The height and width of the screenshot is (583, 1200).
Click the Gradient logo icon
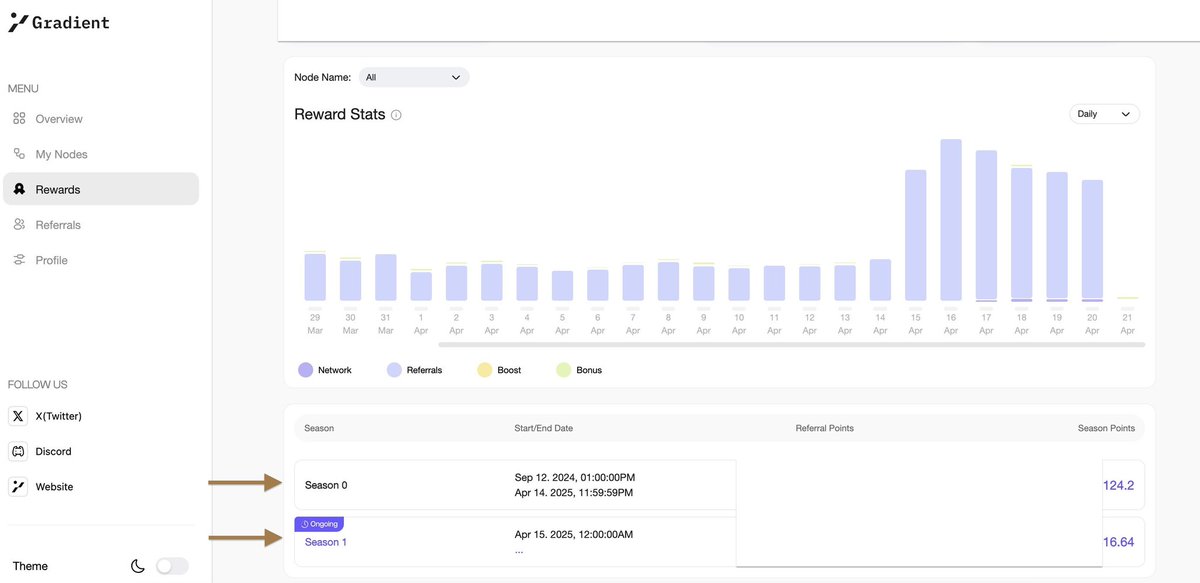[x=18, y=22]
